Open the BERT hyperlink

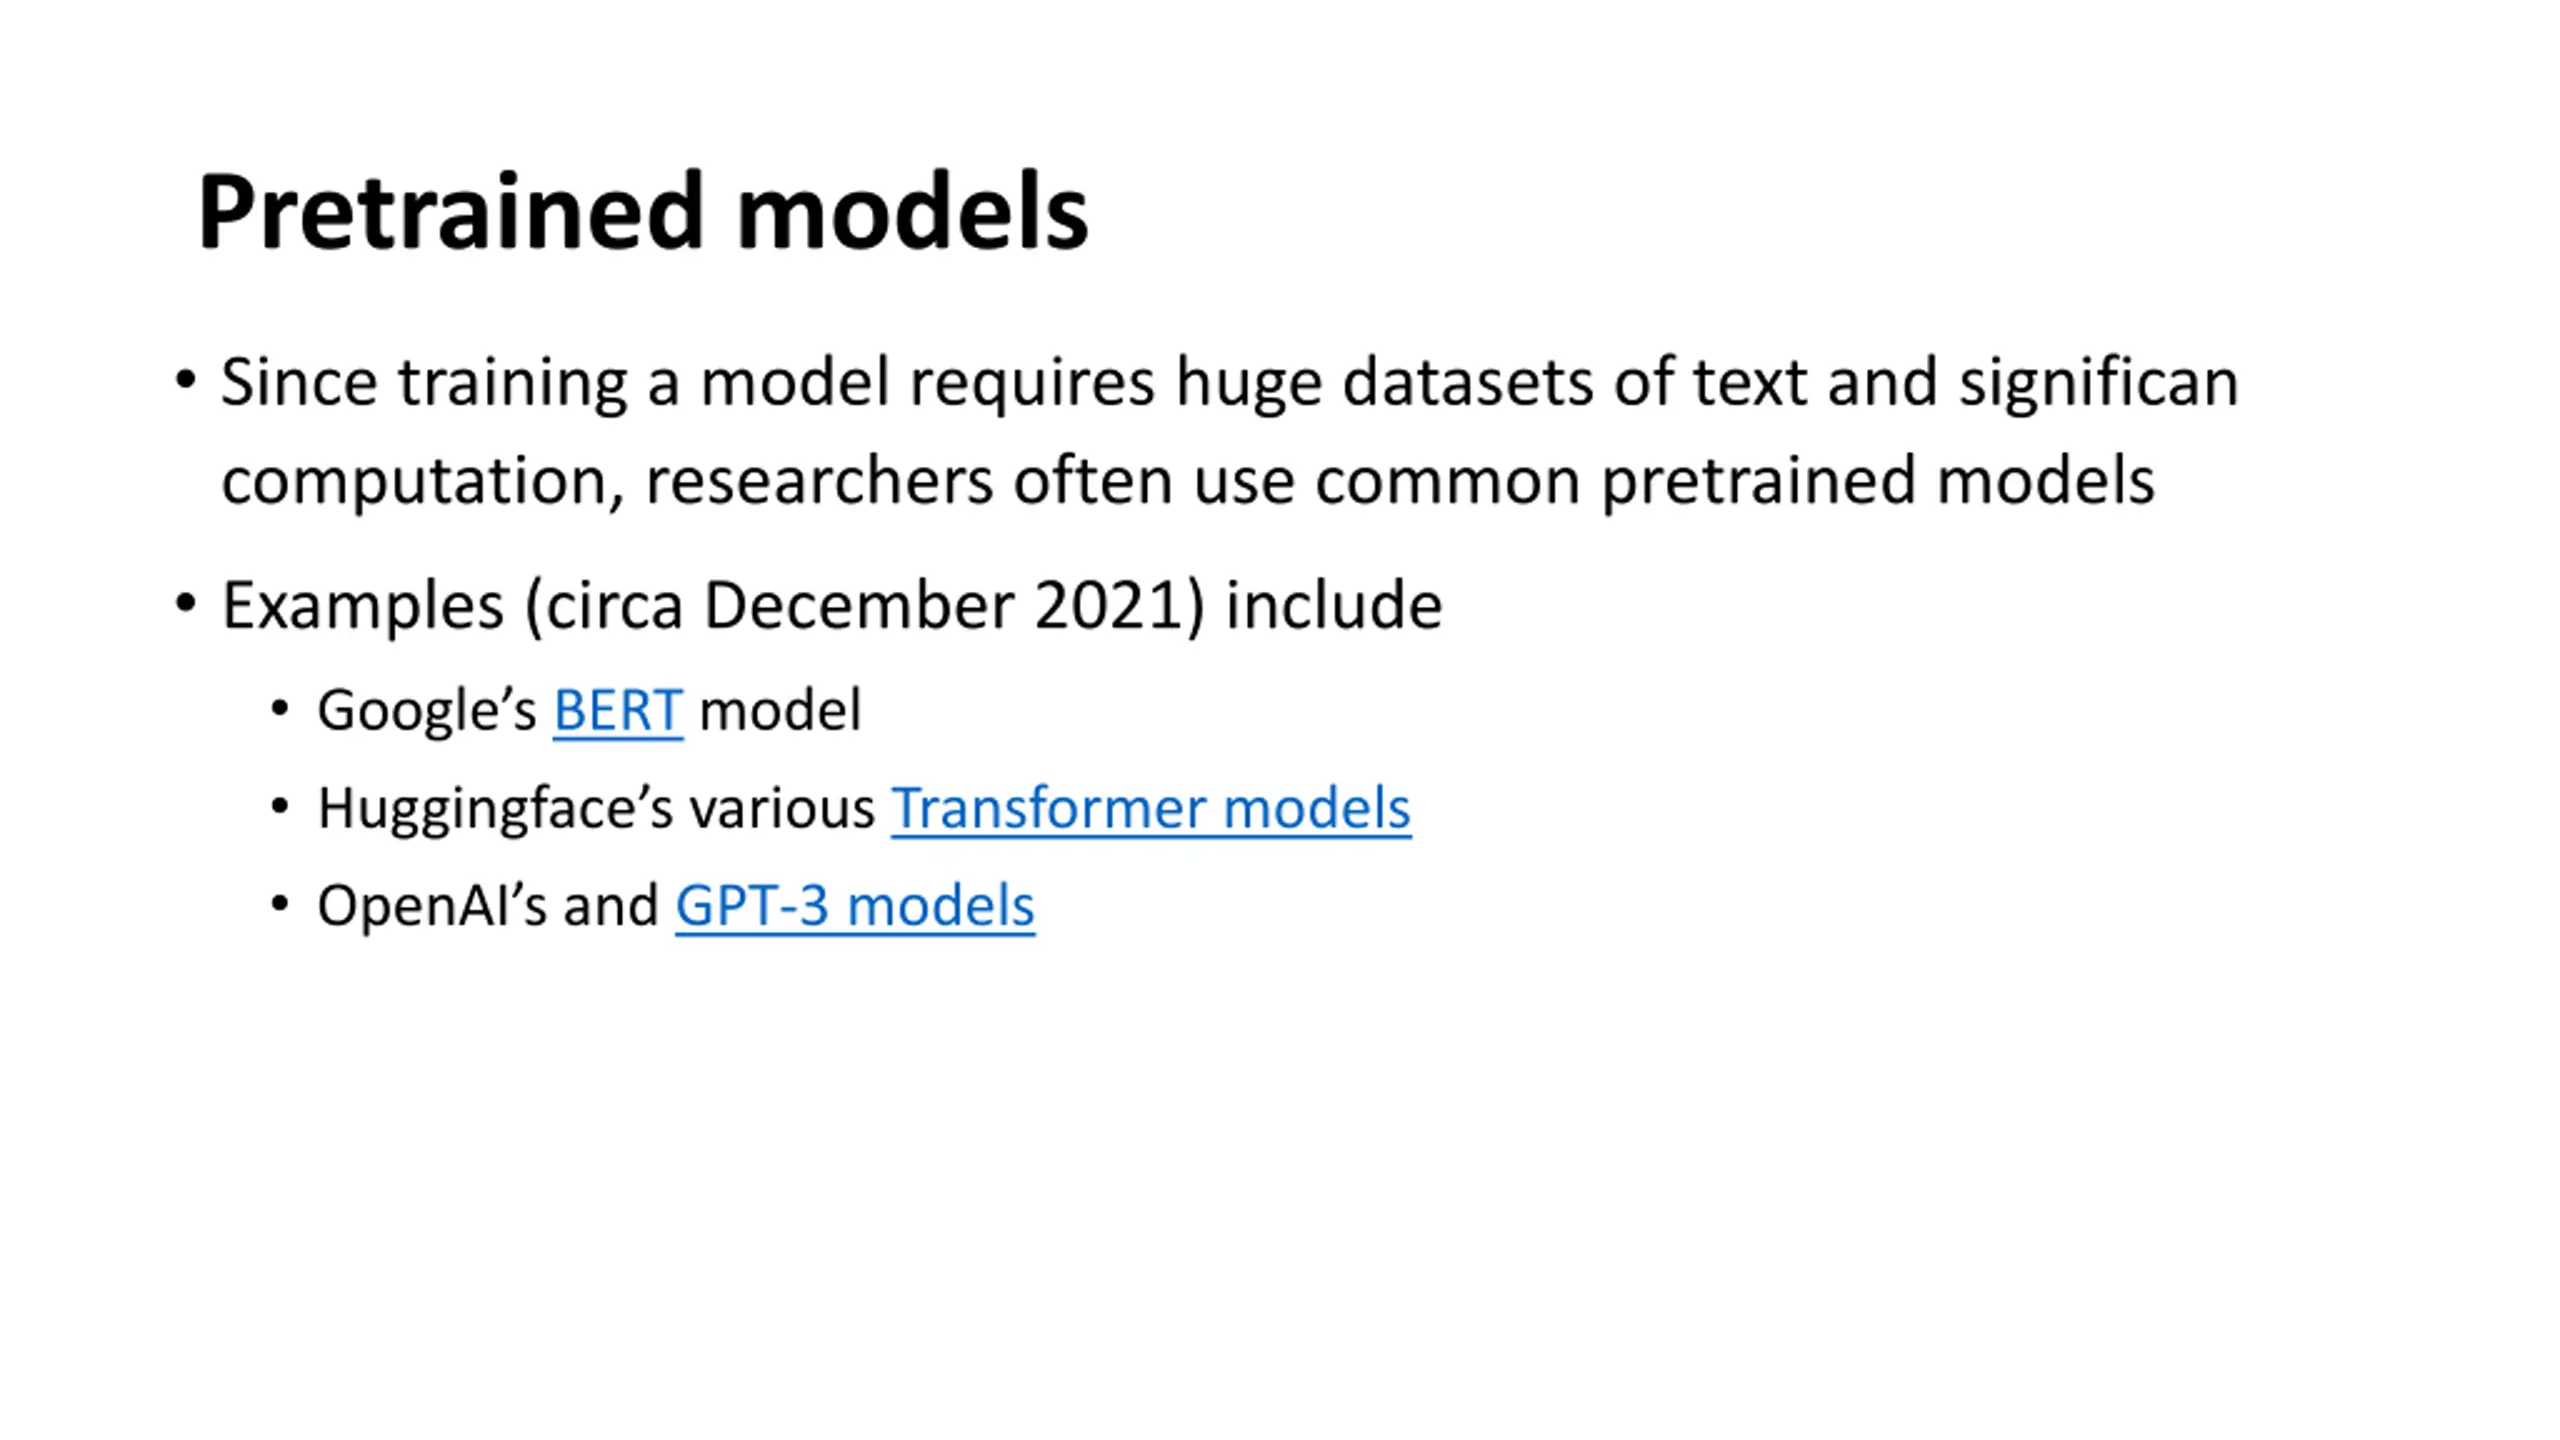click(x=618, y=710)
